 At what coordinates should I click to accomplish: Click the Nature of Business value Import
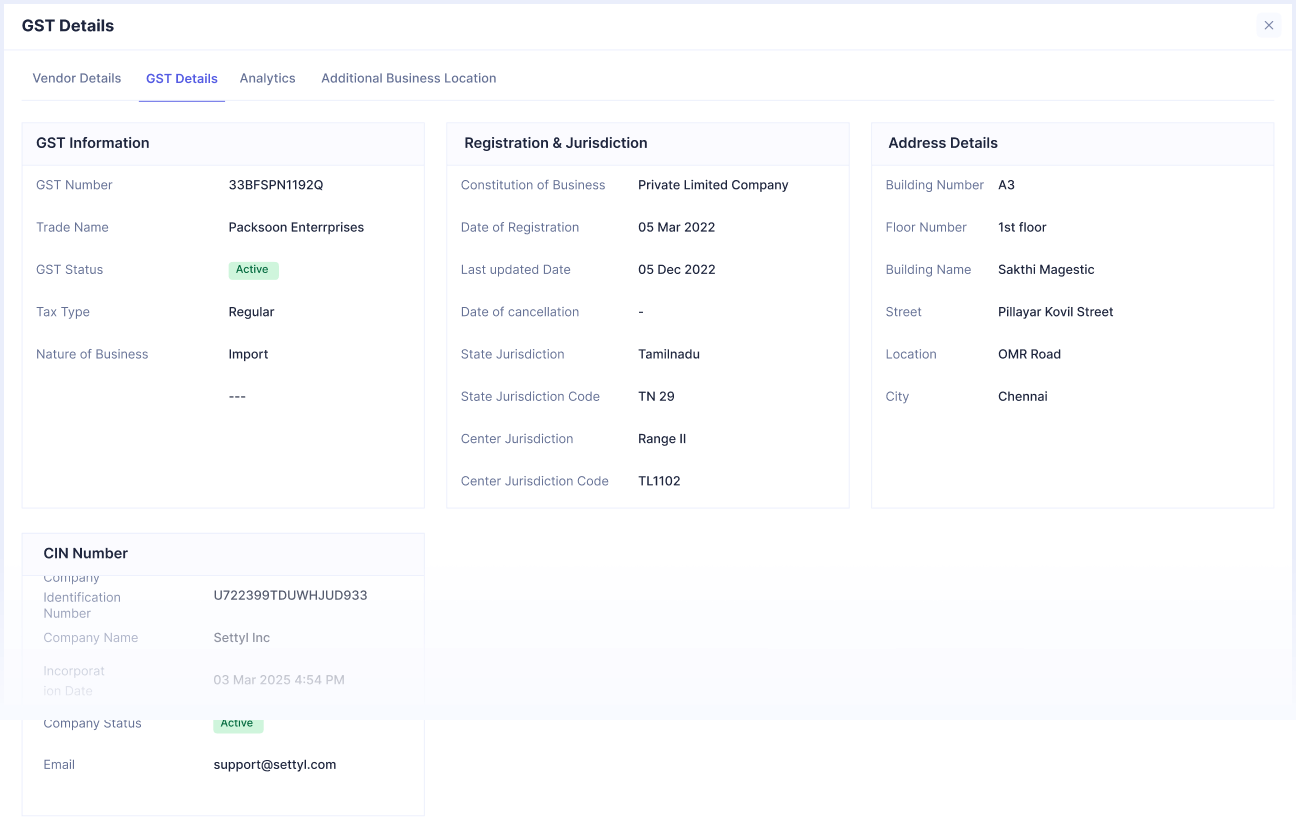click(249, 354)
